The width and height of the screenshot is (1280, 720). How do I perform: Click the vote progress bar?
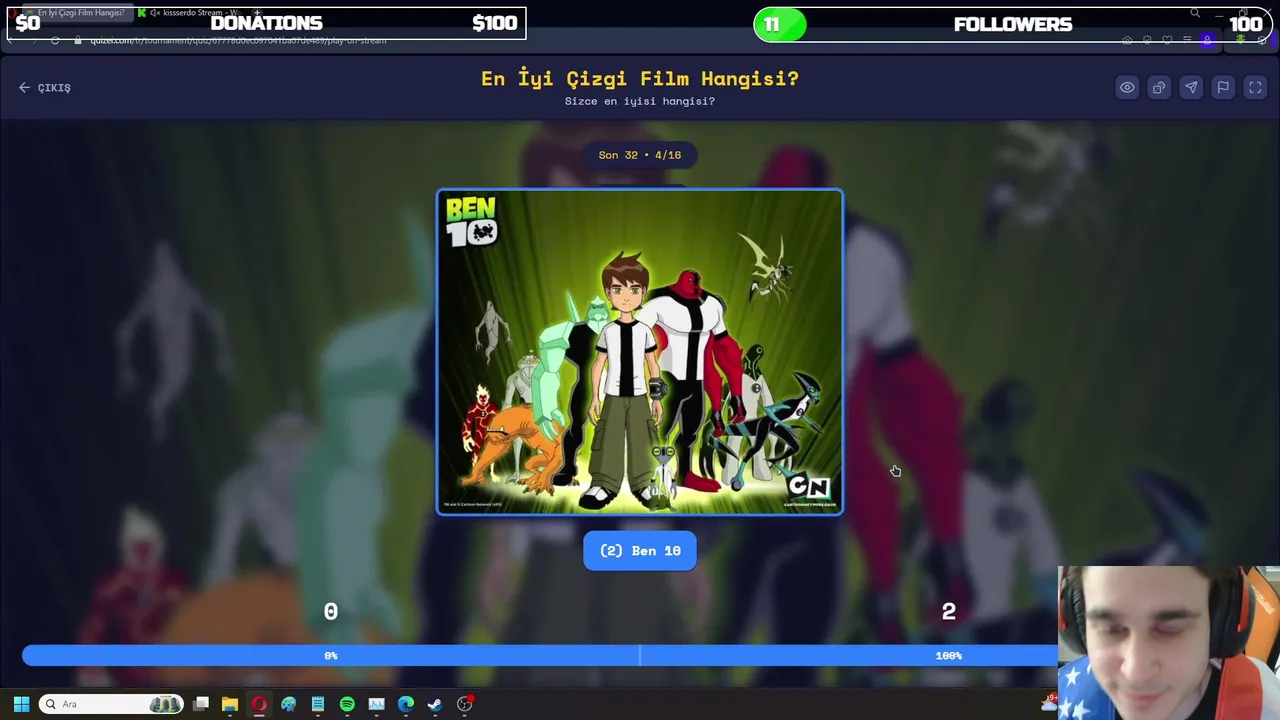click(x=640, y=655)
